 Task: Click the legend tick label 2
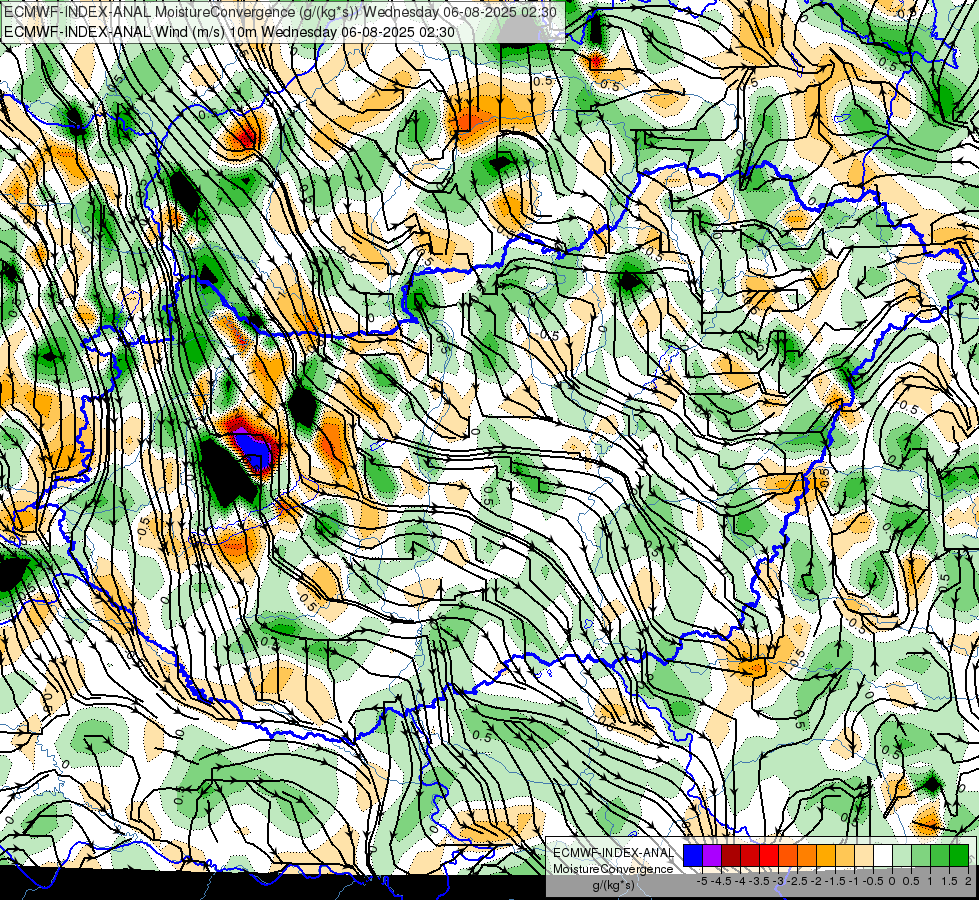(x=968, y=881)
